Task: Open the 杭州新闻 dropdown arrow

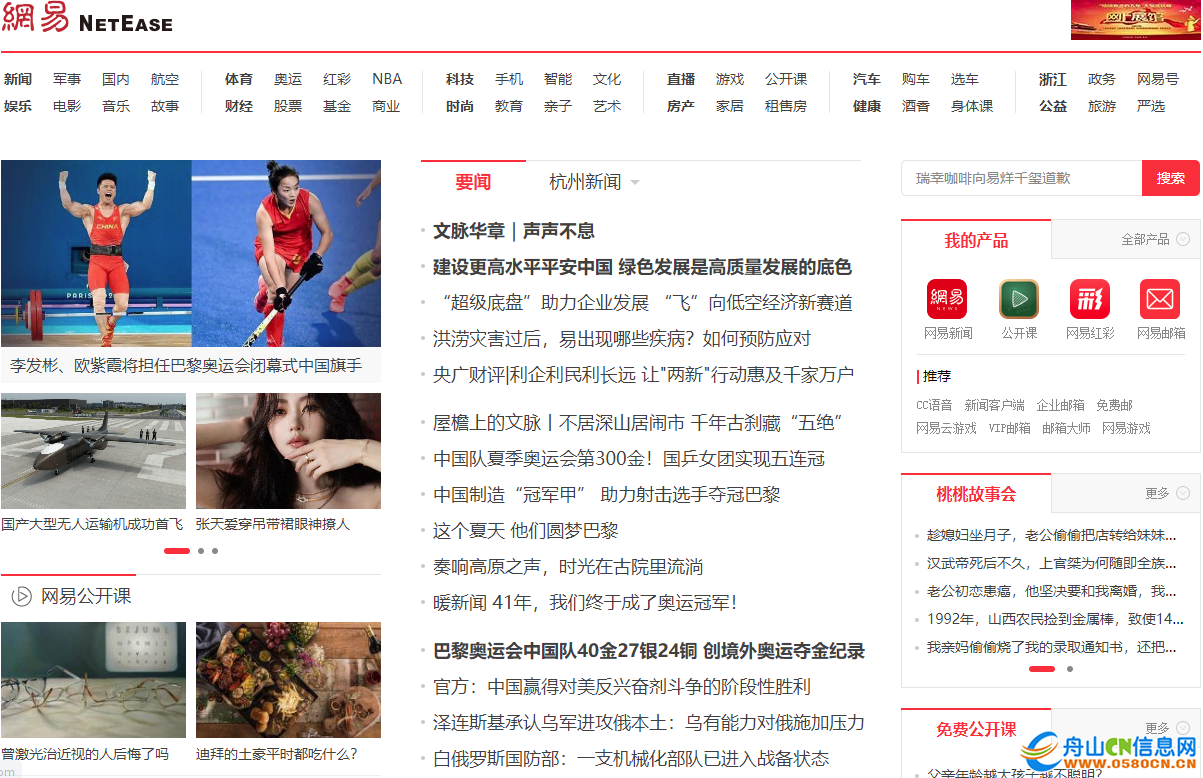Action: pyautogui.click(x=634, y=183)
